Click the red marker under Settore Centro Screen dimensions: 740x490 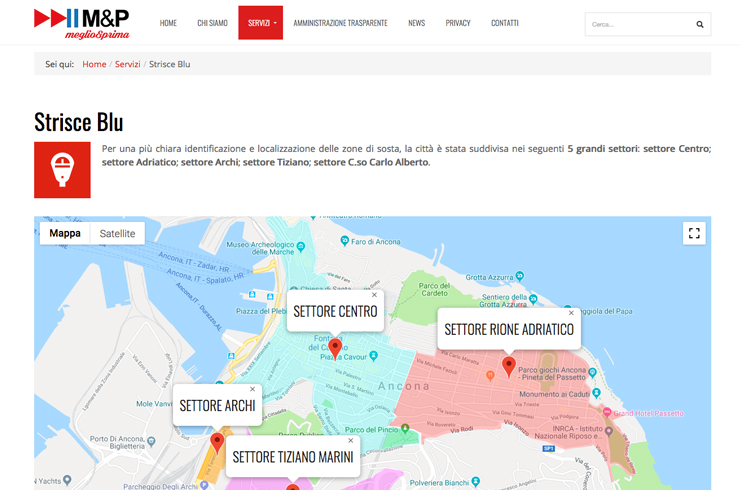click(335, 349)
